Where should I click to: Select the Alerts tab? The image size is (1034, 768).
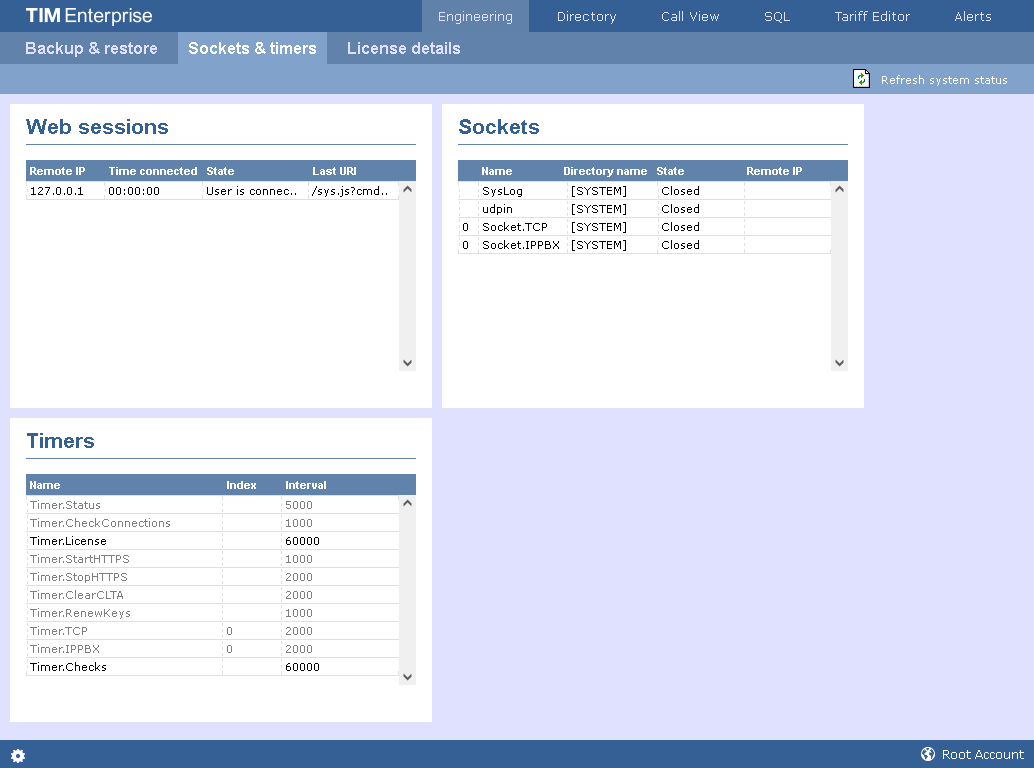(972, 16)
